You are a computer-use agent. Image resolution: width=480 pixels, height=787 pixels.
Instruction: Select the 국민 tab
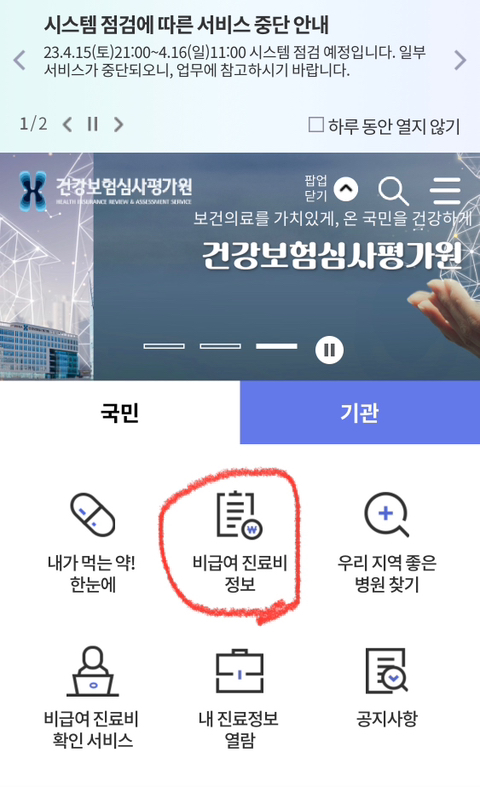click(x=120, y=412)
